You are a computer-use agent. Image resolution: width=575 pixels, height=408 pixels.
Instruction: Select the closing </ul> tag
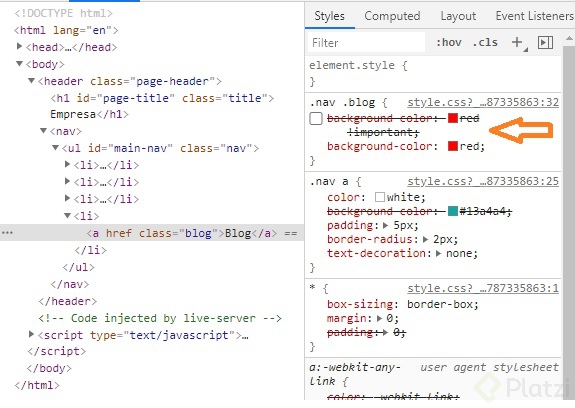point(78,267)
